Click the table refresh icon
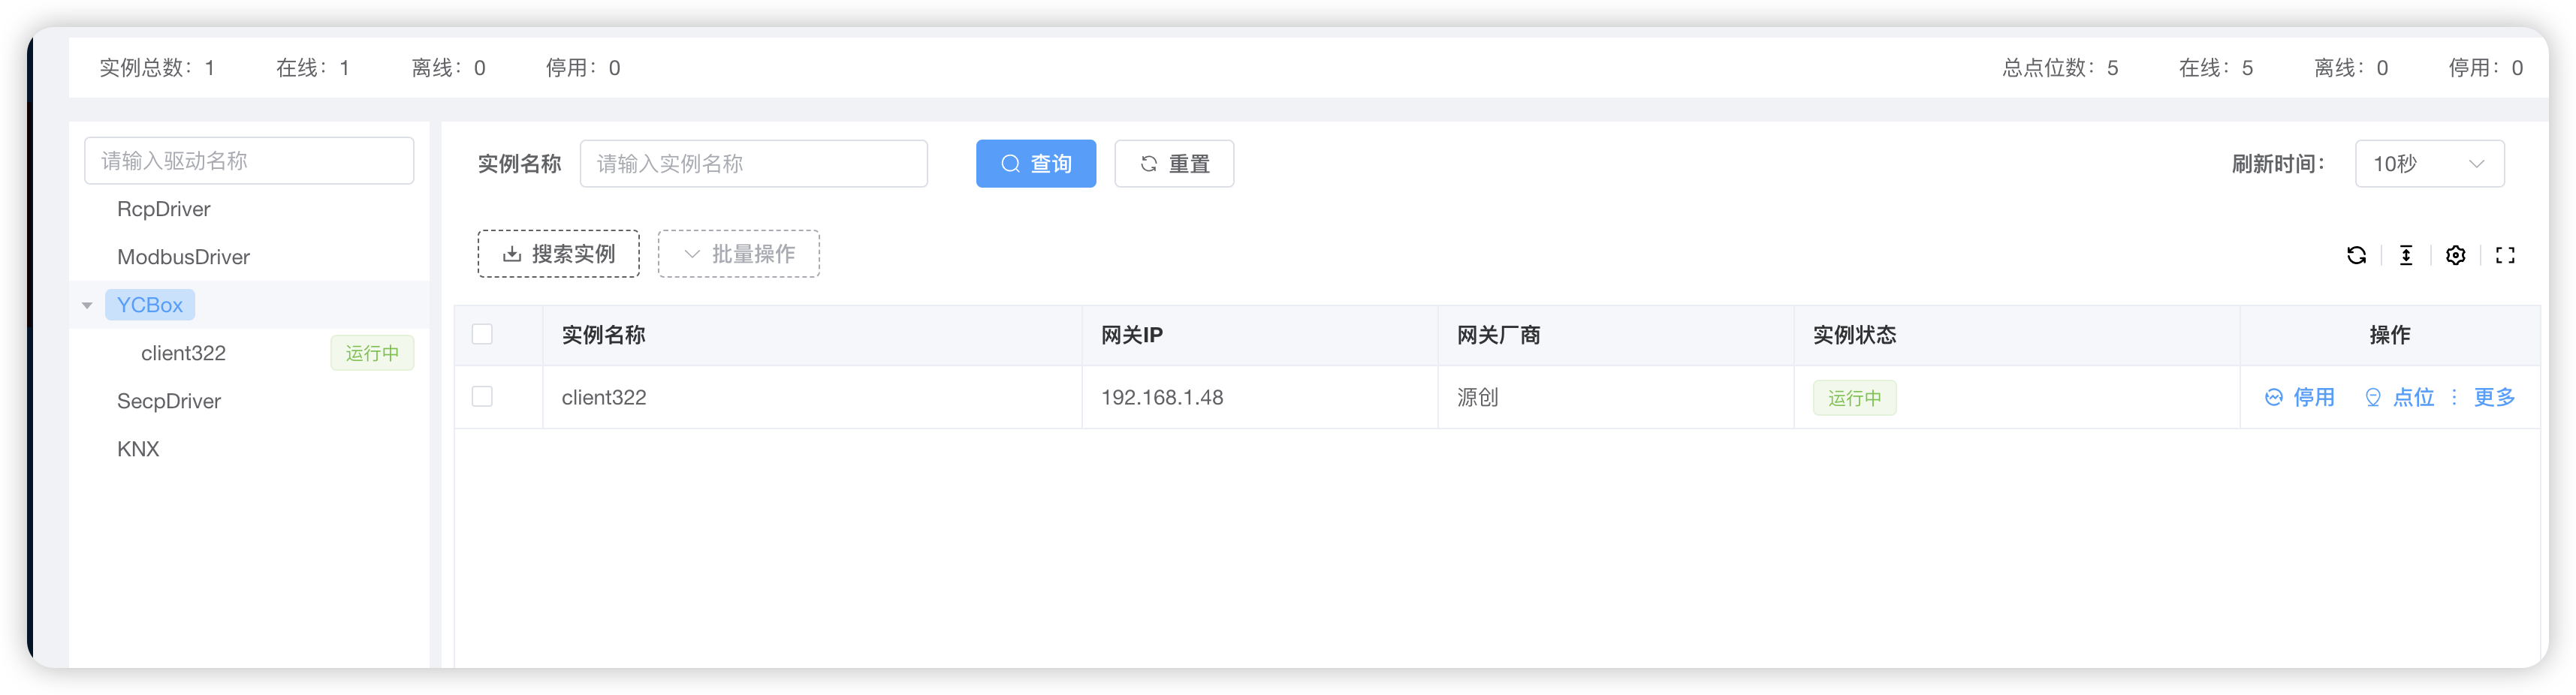 2356,255
